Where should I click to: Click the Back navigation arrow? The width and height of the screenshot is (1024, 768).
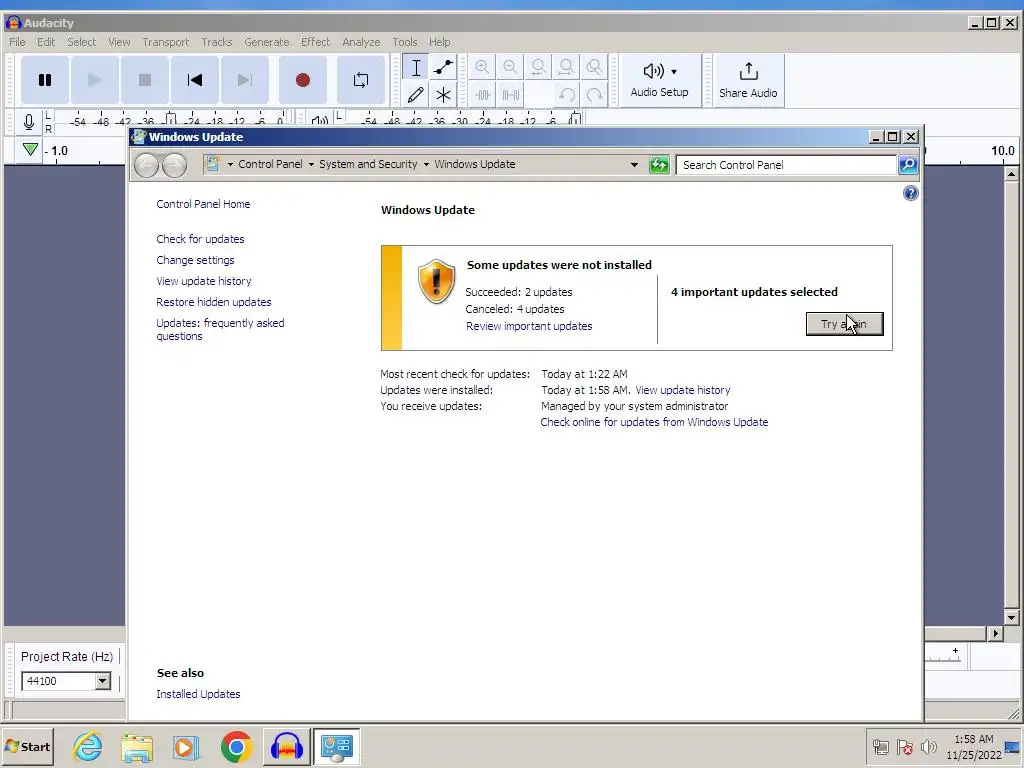click(146, 165)
